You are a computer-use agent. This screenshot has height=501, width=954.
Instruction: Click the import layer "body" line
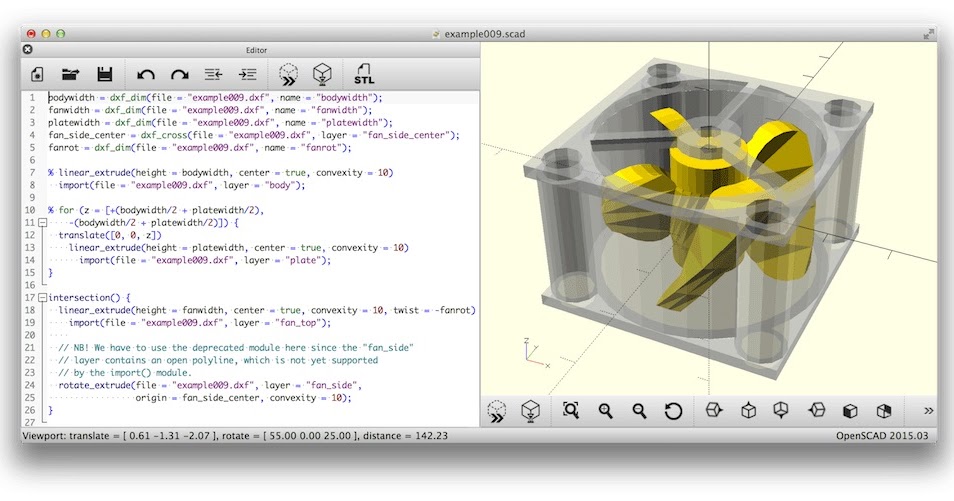click(x=182, y=185)
